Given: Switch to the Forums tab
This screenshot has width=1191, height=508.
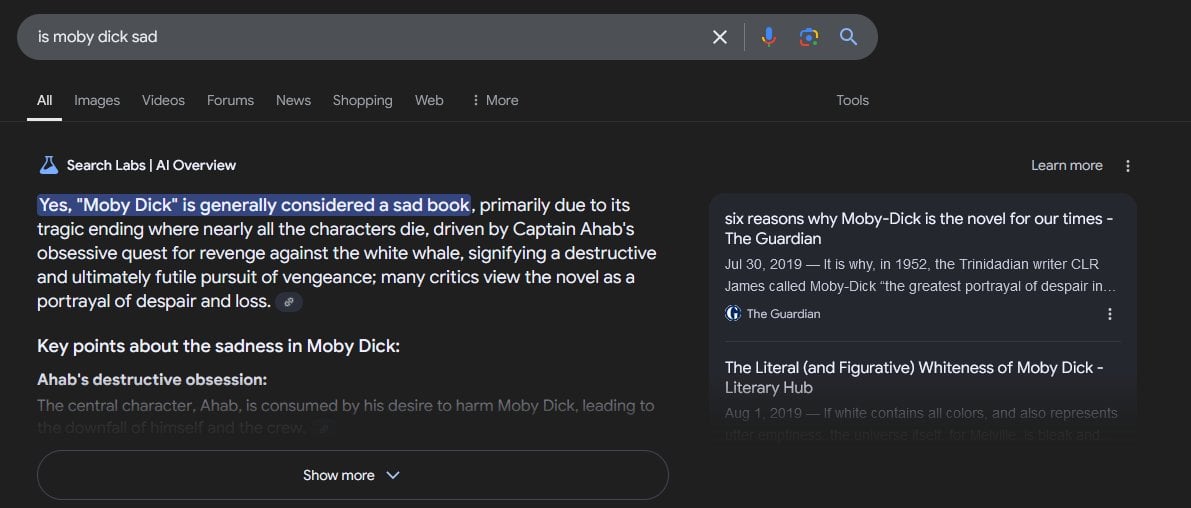Looking at the screenshot, I should [230, 100].
